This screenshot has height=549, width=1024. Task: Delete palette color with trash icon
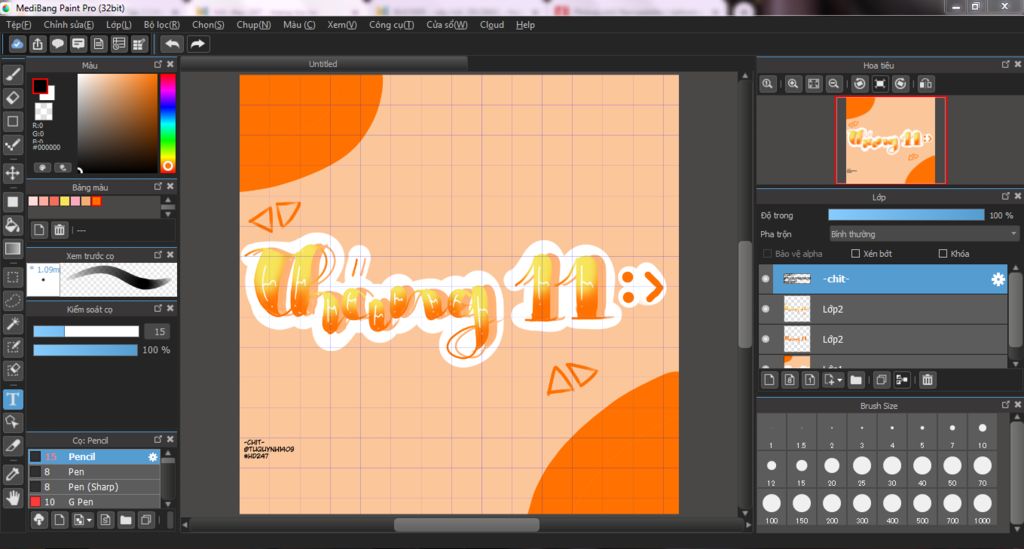pos(59,230)
